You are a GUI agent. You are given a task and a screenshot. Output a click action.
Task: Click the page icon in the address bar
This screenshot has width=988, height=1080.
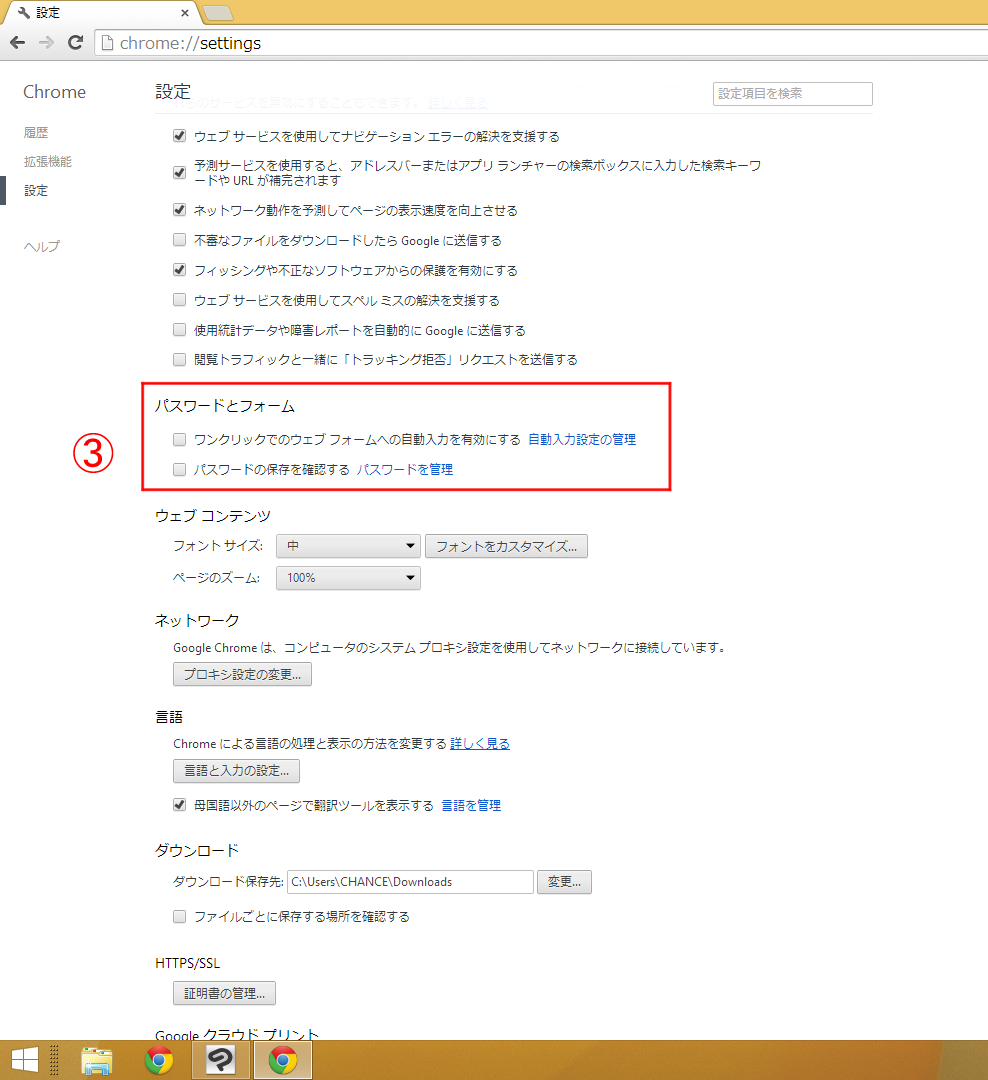pyautogui.click(x=107, y=43)
